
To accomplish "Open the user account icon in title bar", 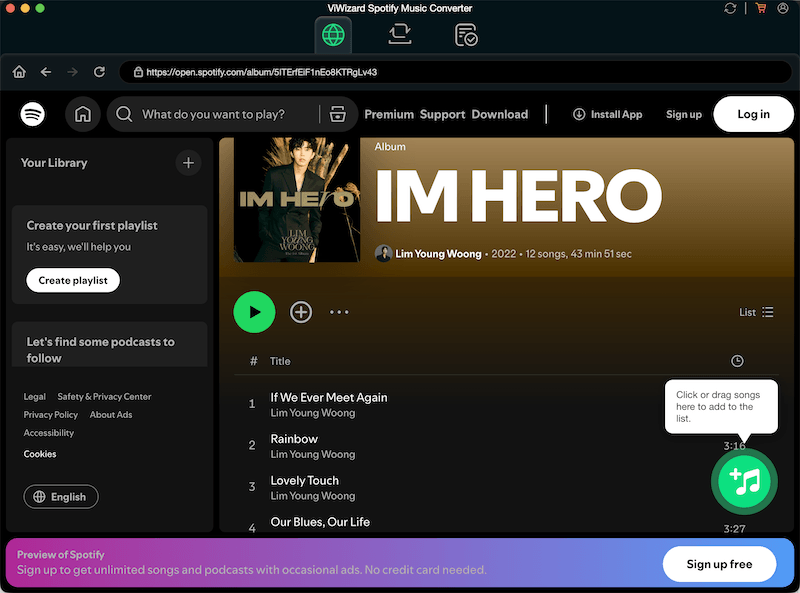I will [x=783, y=8].
